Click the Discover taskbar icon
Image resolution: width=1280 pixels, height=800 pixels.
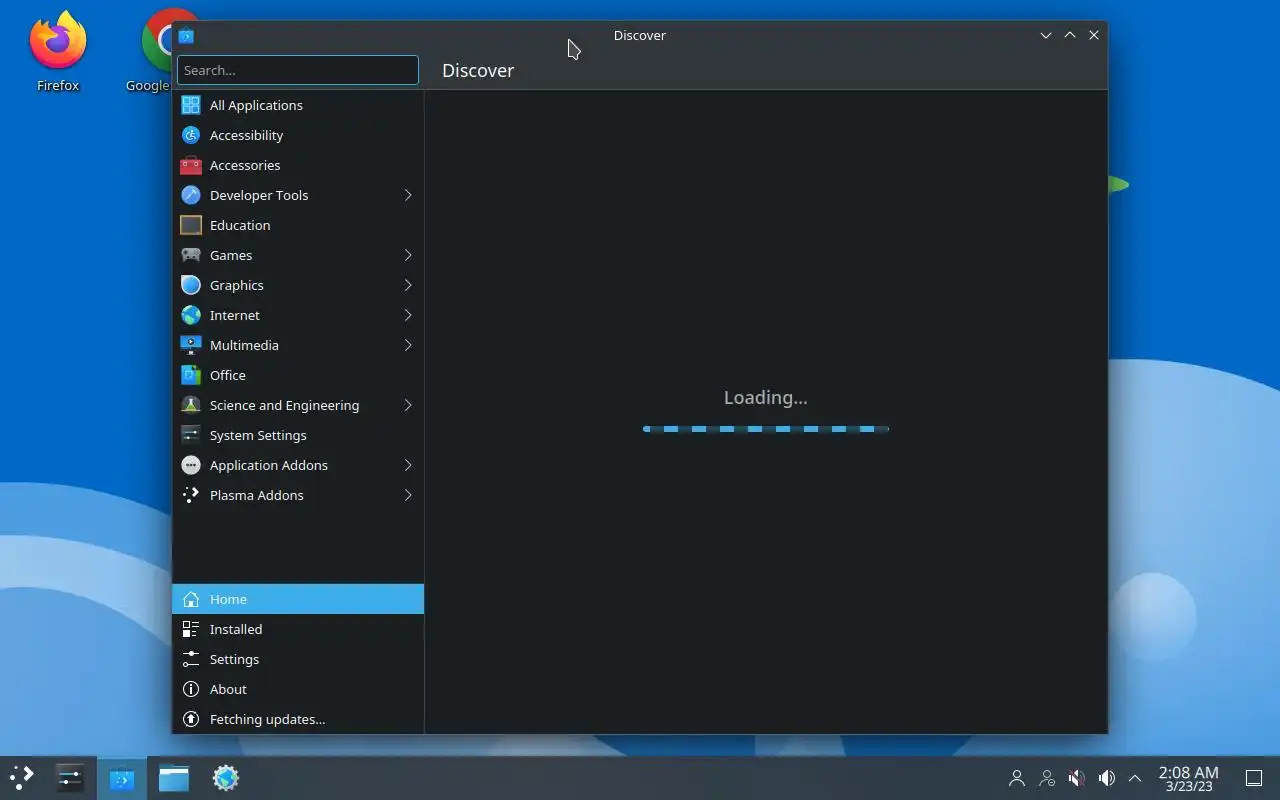pos(122,777)
